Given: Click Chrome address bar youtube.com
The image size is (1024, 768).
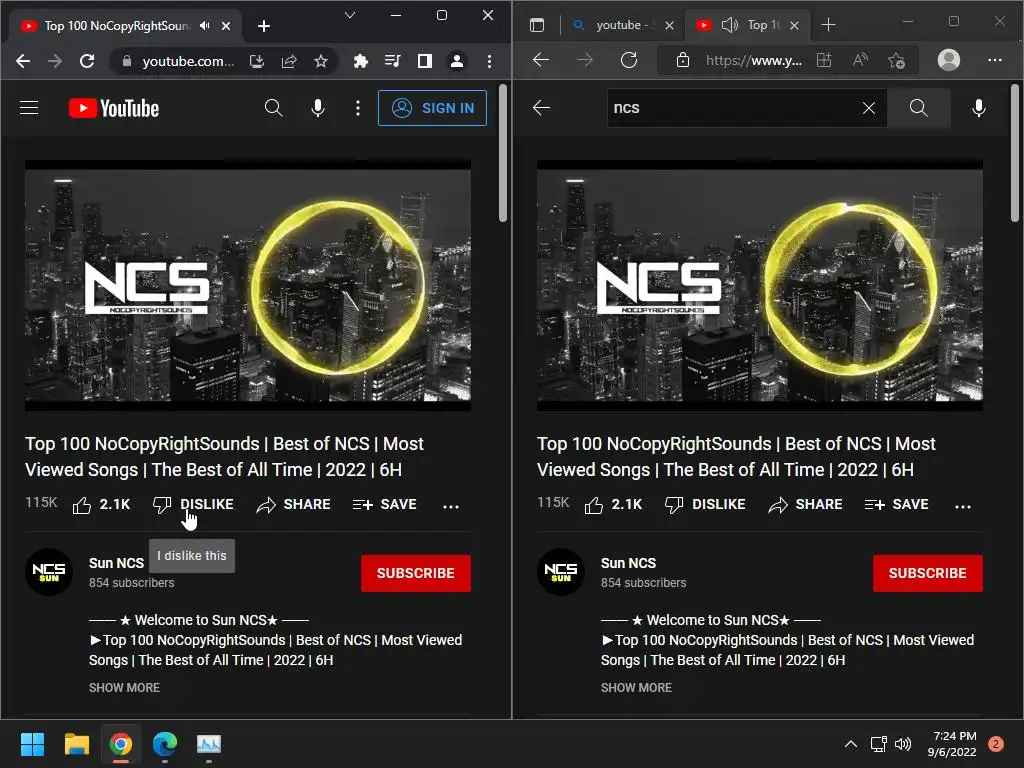Looking at the screenshot, I should pos(187,61).
